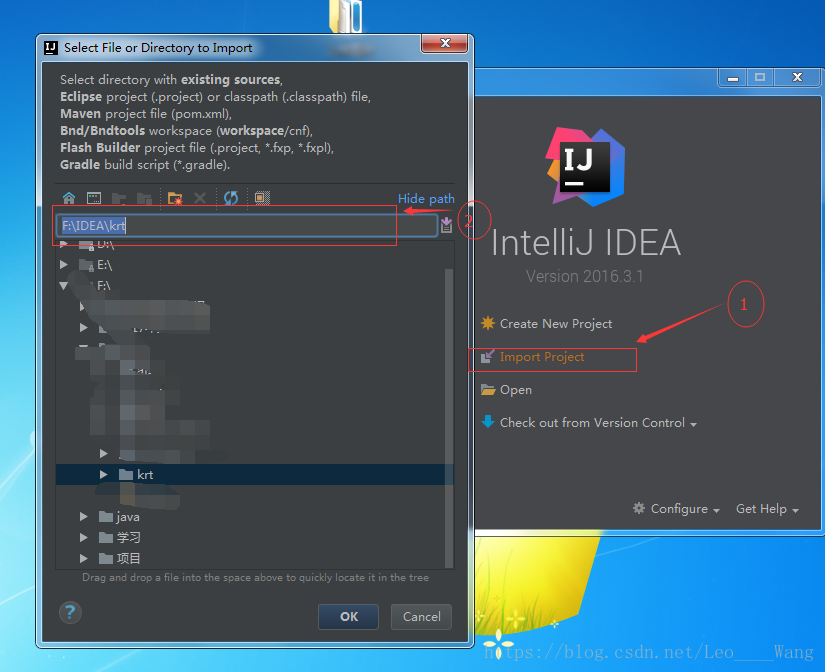Viewport: 825px width, 672px height.
Task: Click Create New Project on welcome screen
Action: click(556, 324)
